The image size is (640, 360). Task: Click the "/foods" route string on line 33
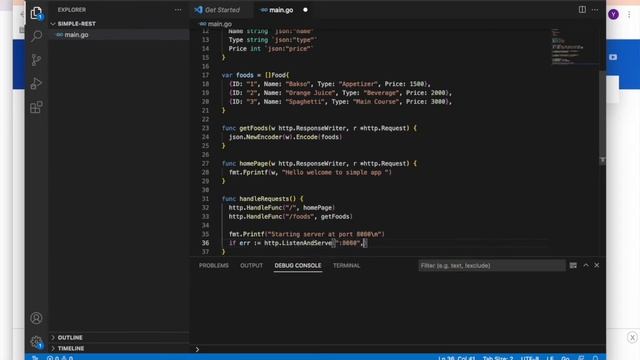(299, 216)
